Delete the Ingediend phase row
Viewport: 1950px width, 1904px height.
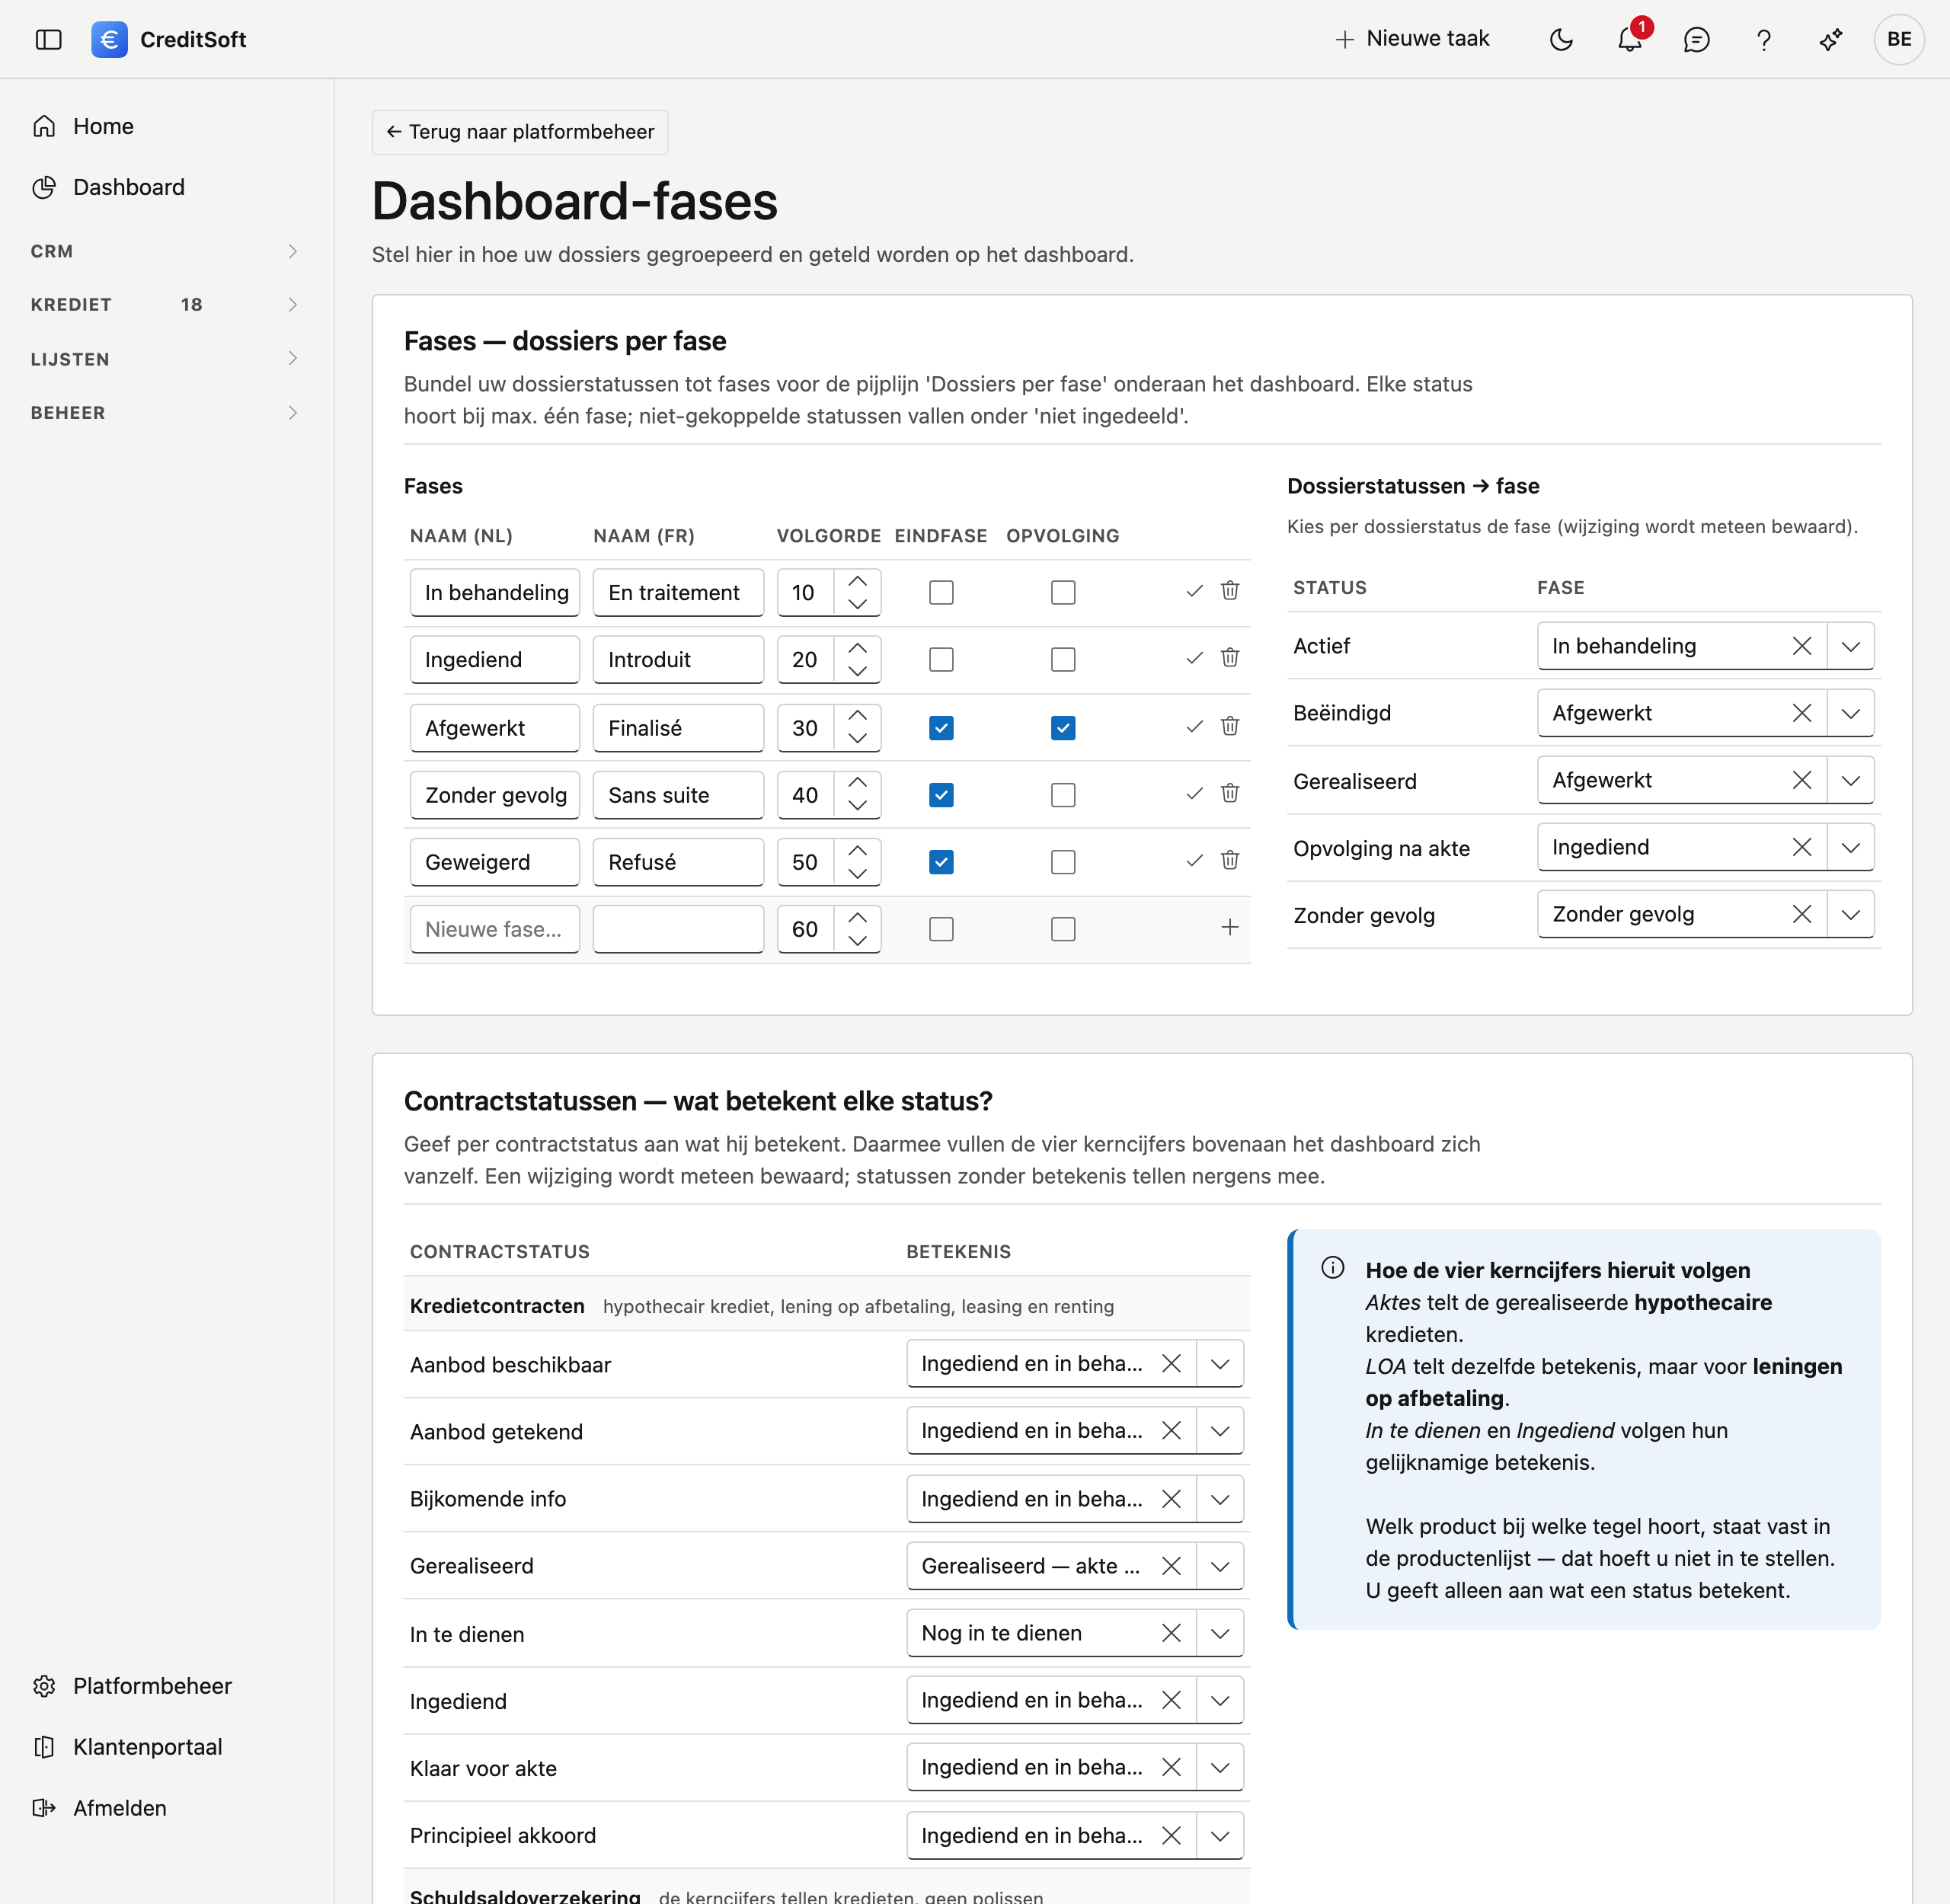point(1230,657)
